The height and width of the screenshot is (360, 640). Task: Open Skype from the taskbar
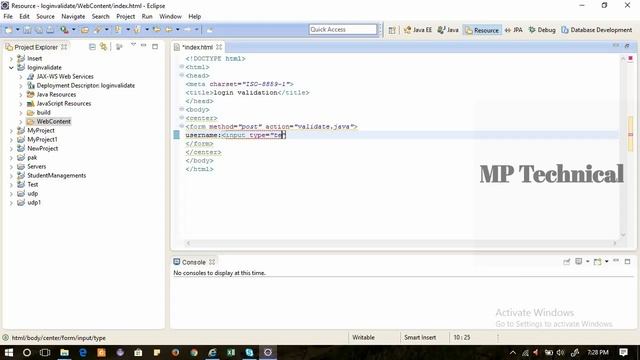(249, 352)
